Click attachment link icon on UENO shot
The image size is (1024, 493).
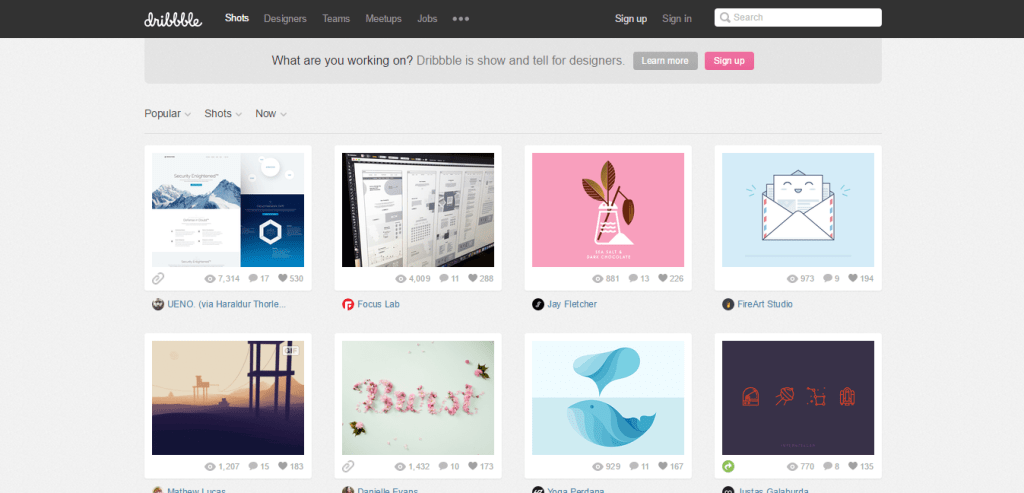pyautogui.click(x=158, y=278)
